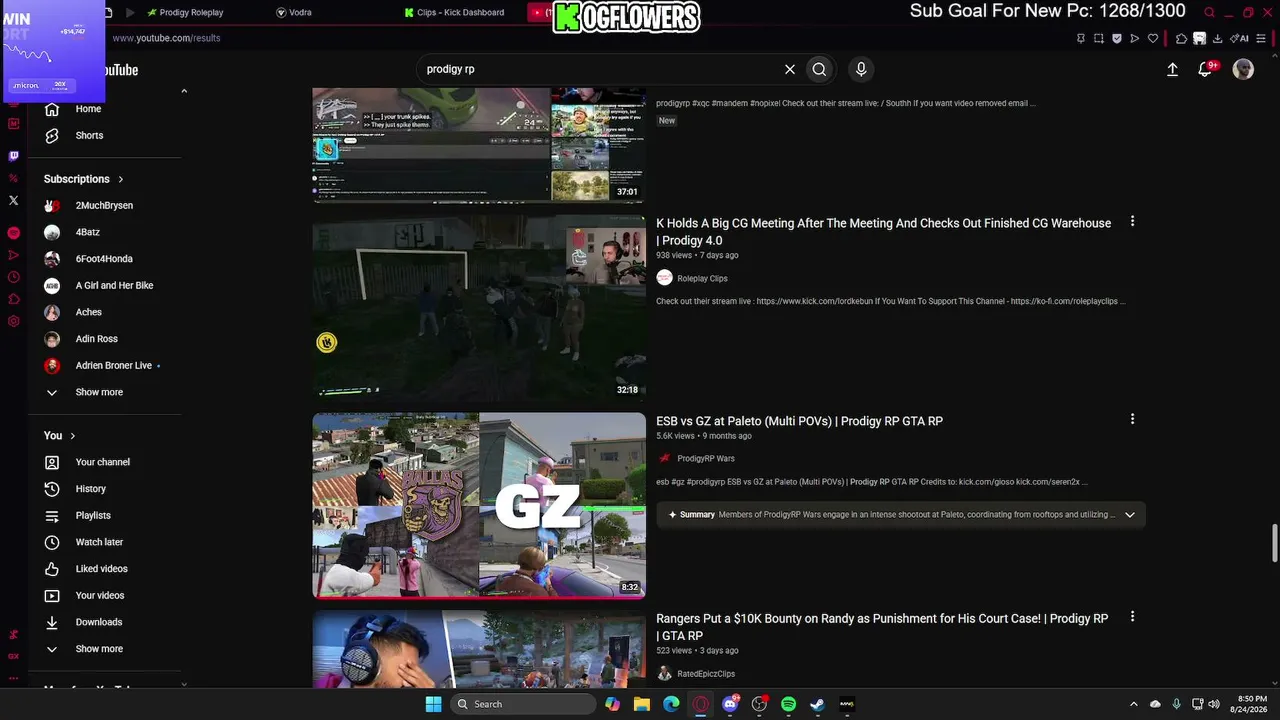Open options menu for K Holds A Big CG Meeting video
This screenshot has height=720, width=1280.
(1132, 221)
